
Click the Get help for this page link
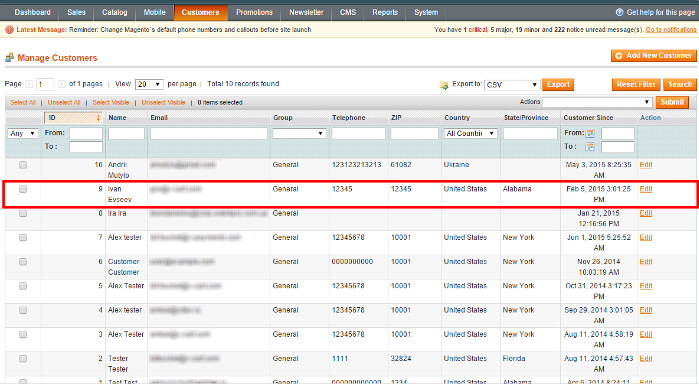pos(661,12)
